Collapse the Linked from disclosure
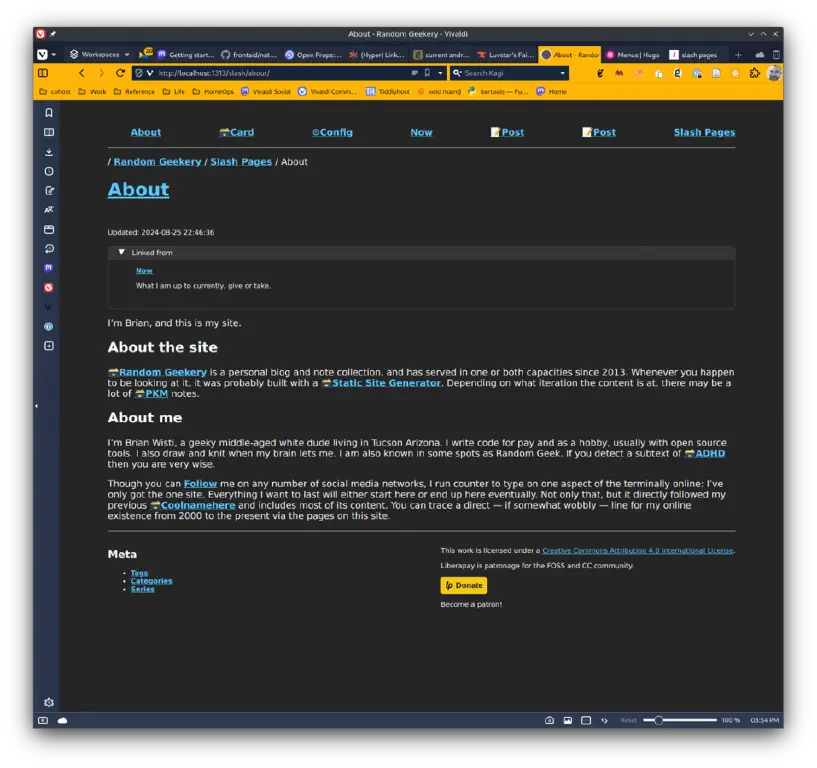817x768 pixels. click(121, 252)
